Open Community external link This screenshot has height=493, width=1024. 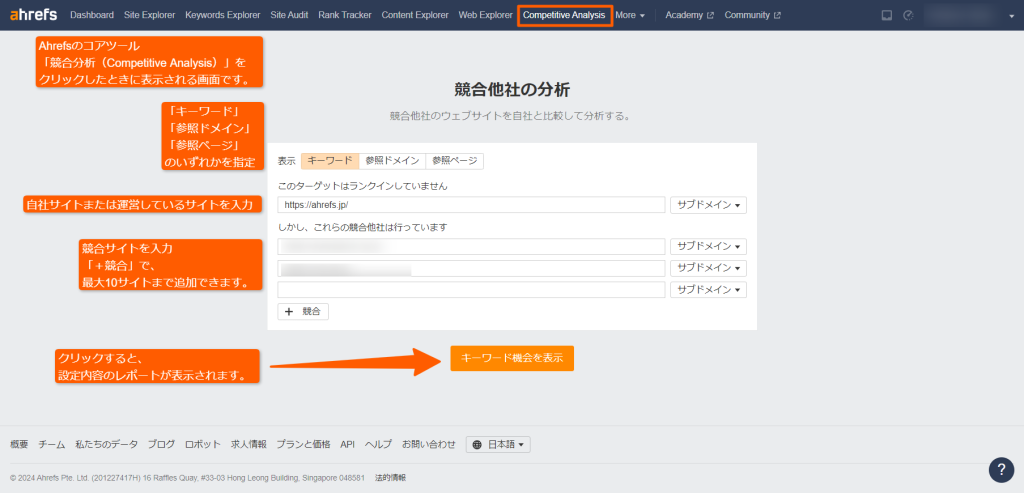pos(752,15)
